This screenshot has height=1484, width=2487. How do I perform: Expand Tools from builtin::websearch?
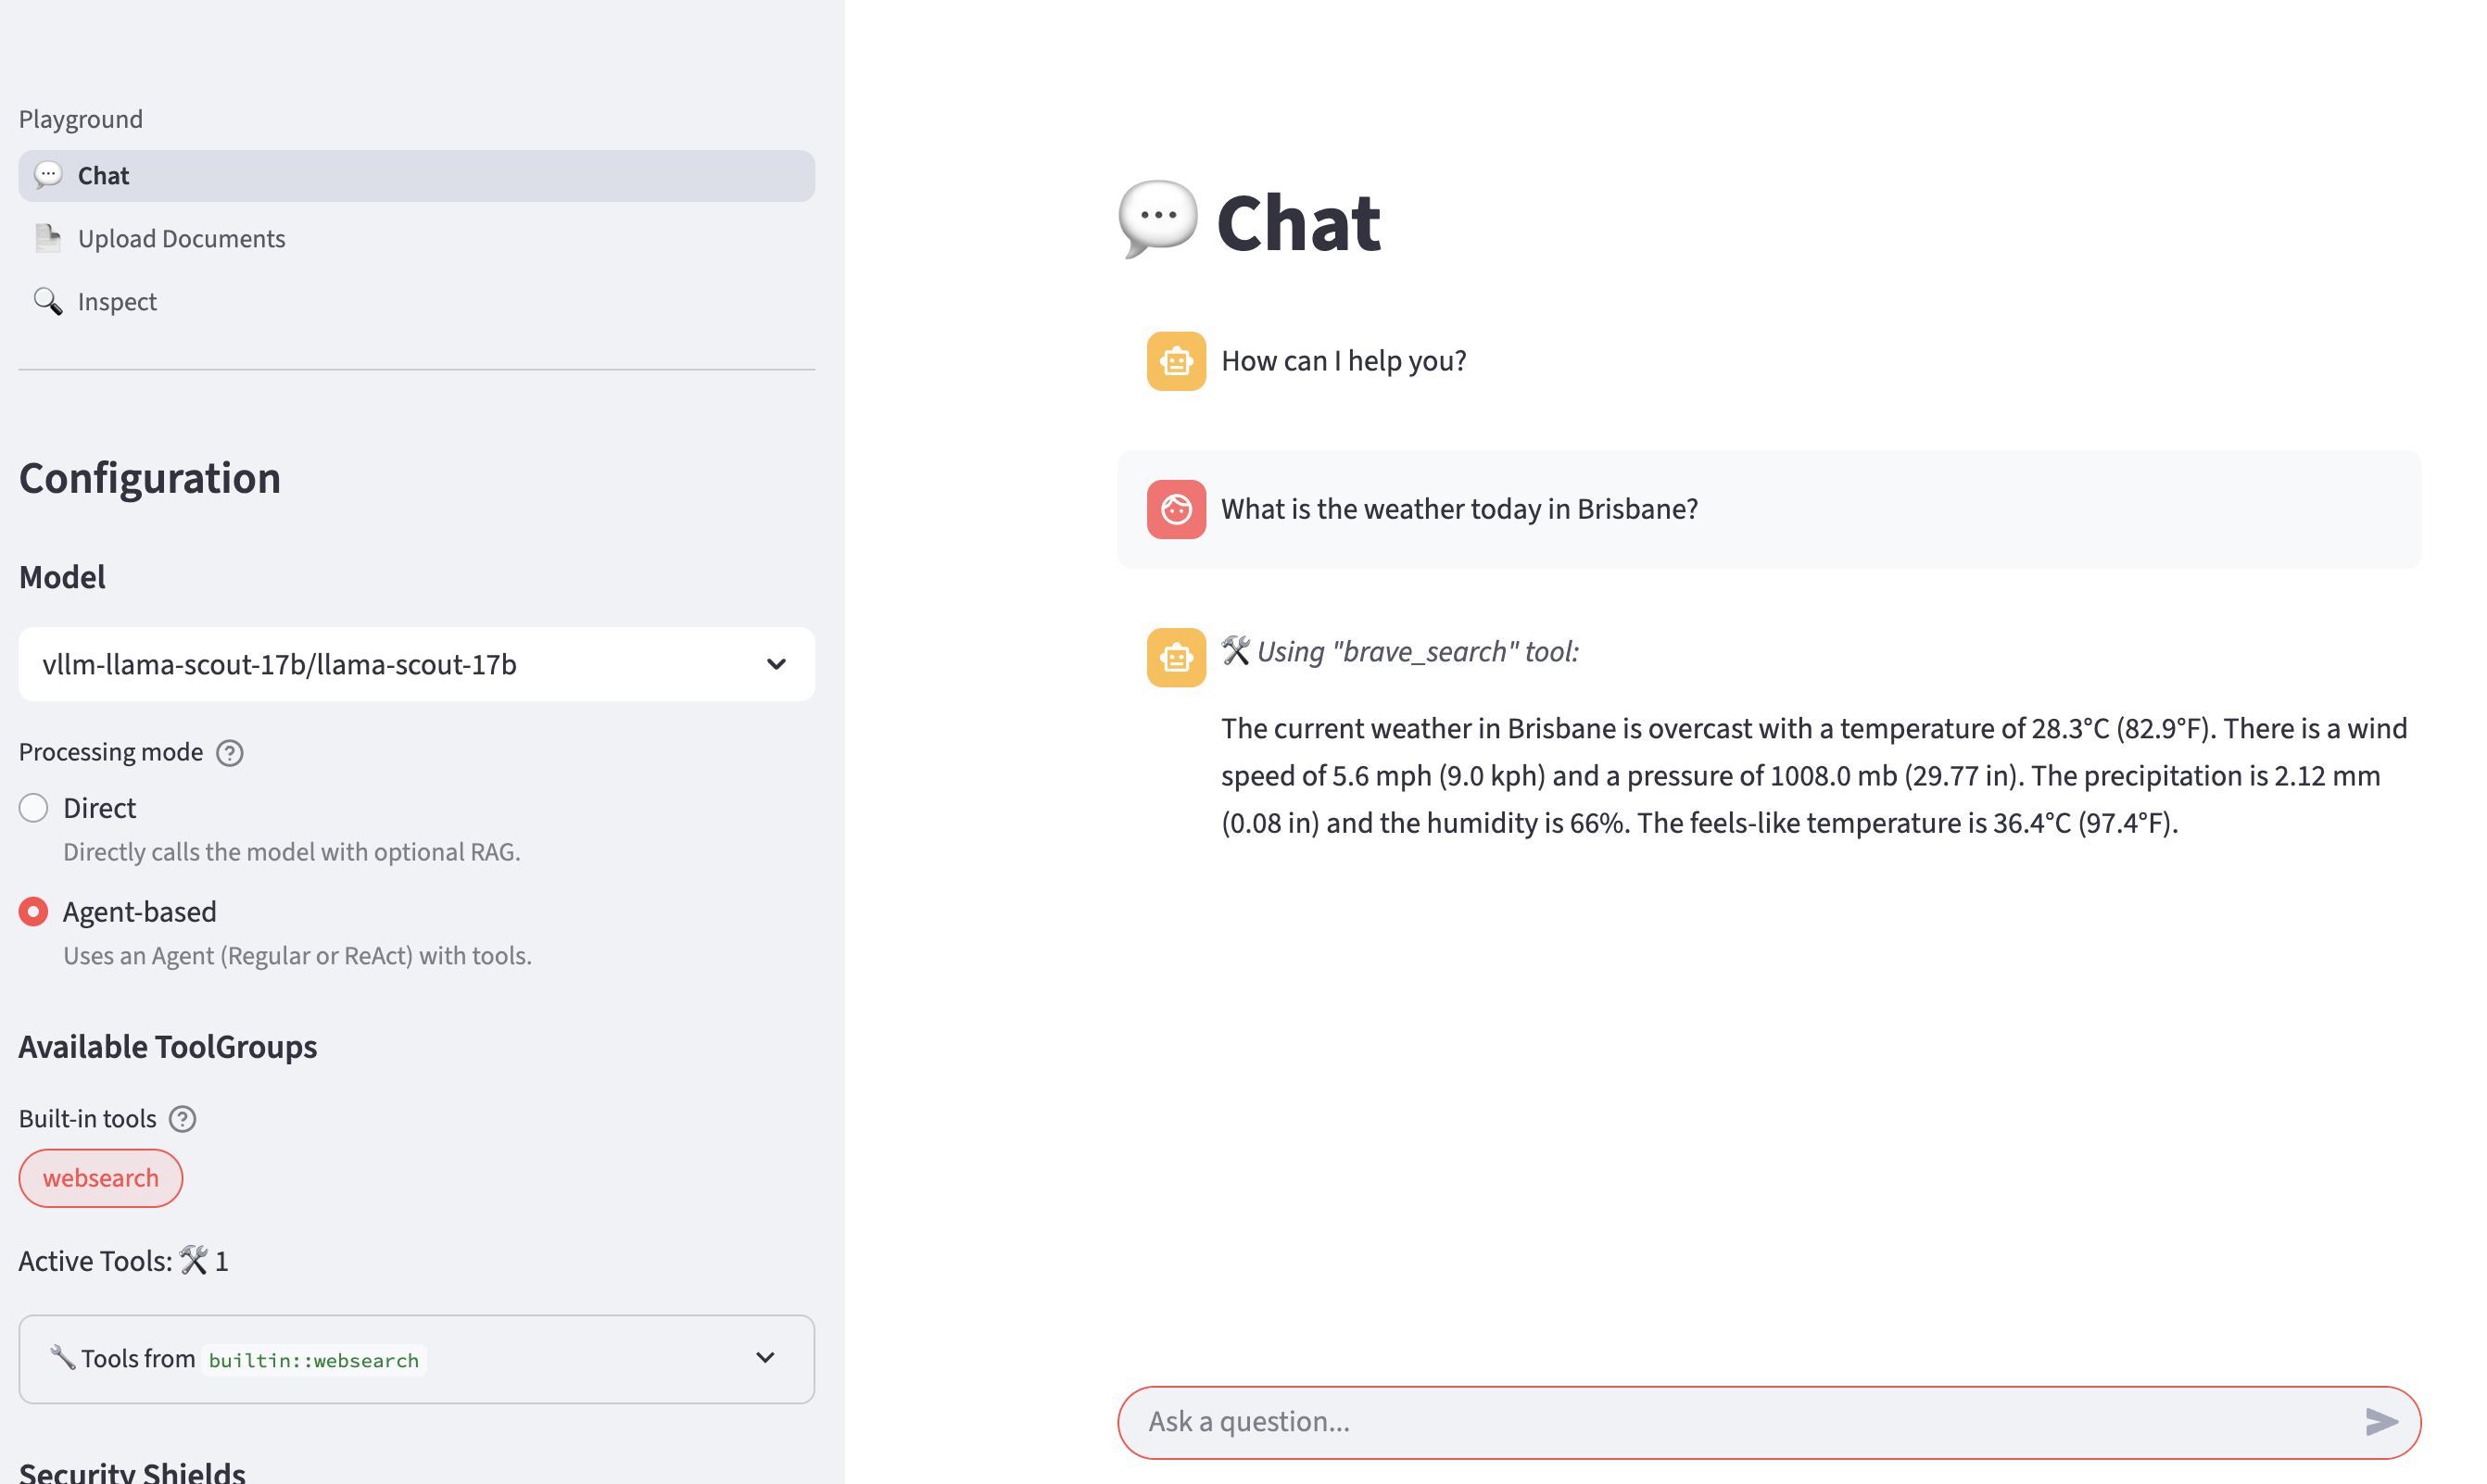coord(416,1358)
